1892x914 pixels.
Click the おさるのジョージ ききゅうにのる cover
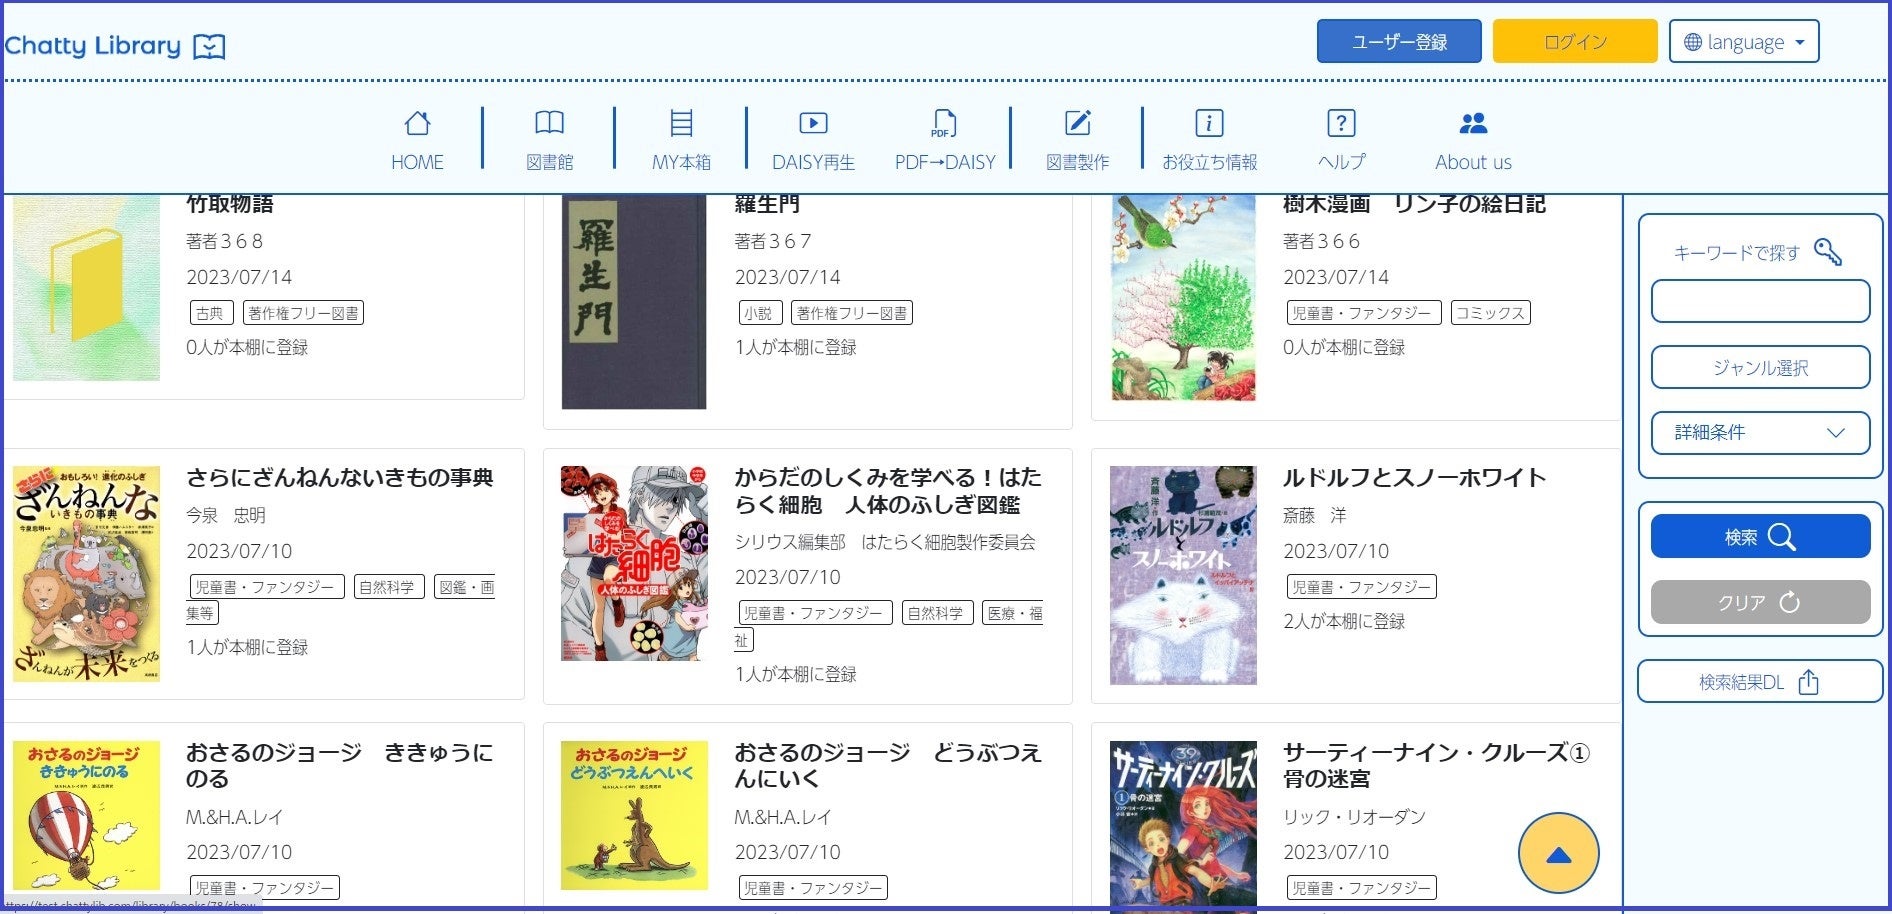point(86,816)
